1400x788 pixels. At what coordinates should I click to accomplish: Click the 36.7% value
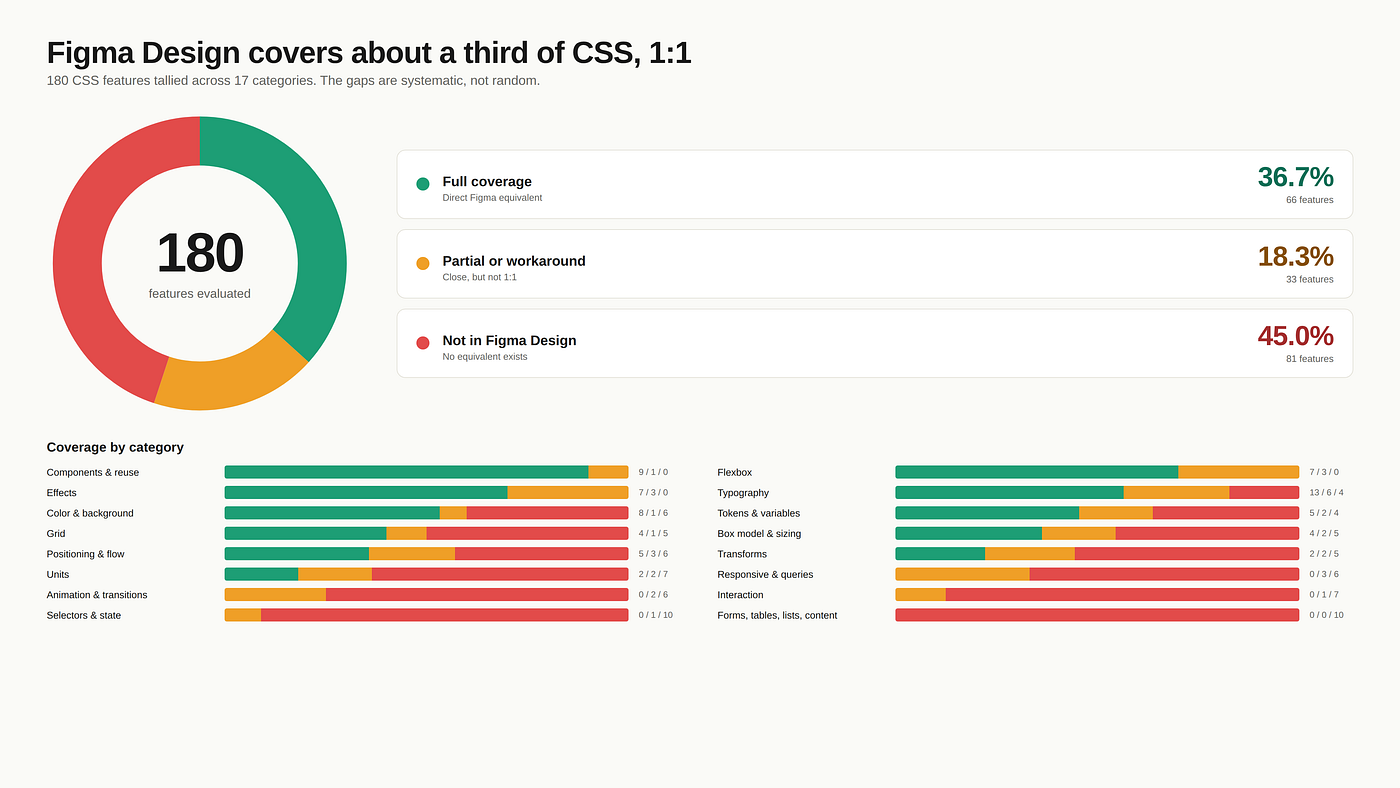click(1295, 177)
